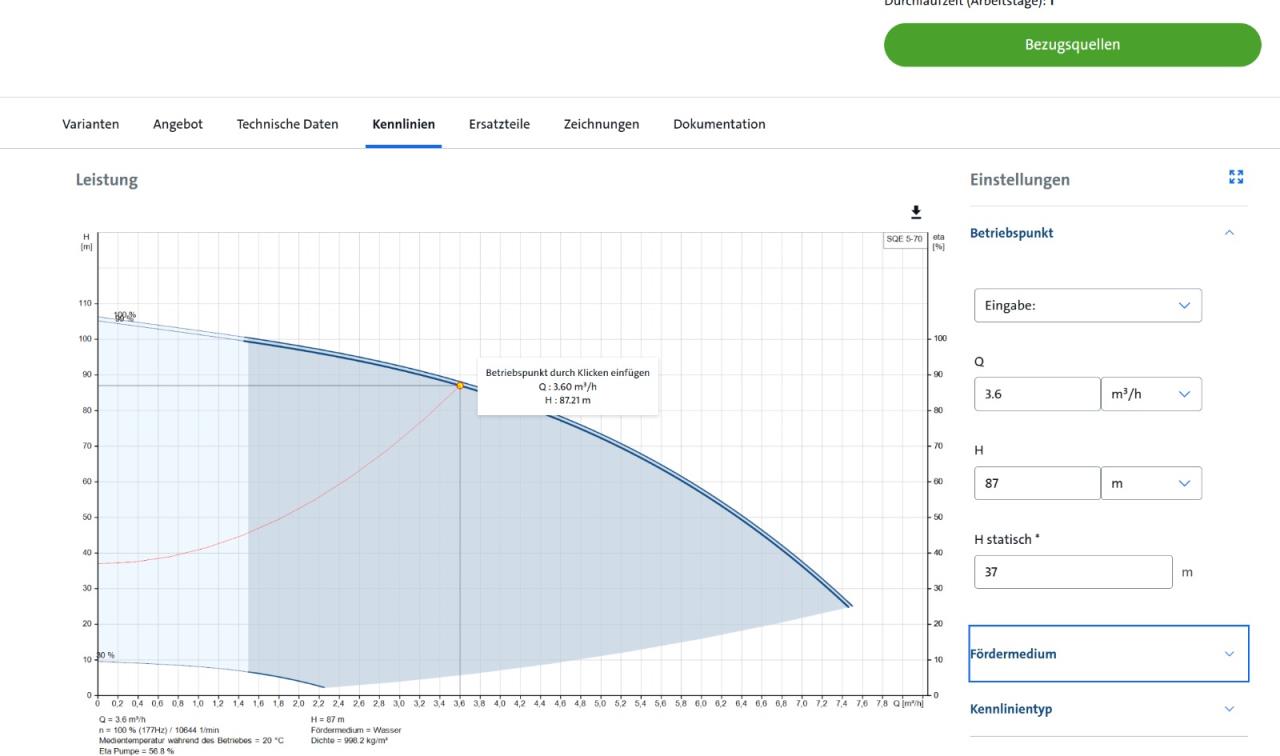This screenshot has height=756, width=1280.
Task: Click the download chart icon
Action: (915, 212)
